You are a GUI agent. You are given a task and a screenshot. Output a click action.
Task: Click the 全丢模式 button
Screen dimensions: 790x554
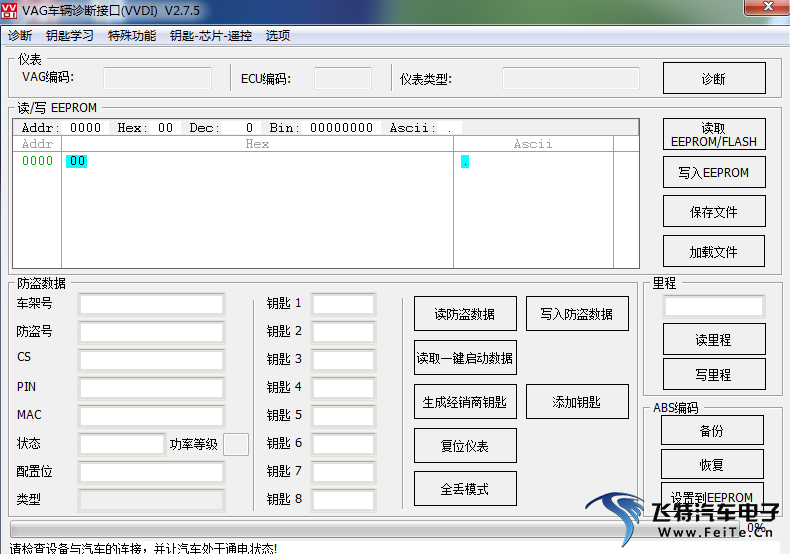tap(465, 489)
